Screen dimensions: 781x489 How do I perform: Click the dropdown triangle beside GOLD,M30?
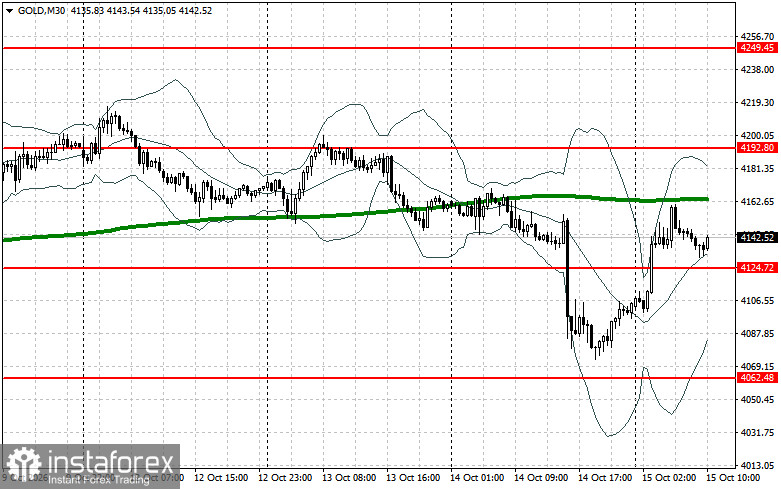pyautogui.click(x=9, y=10)
